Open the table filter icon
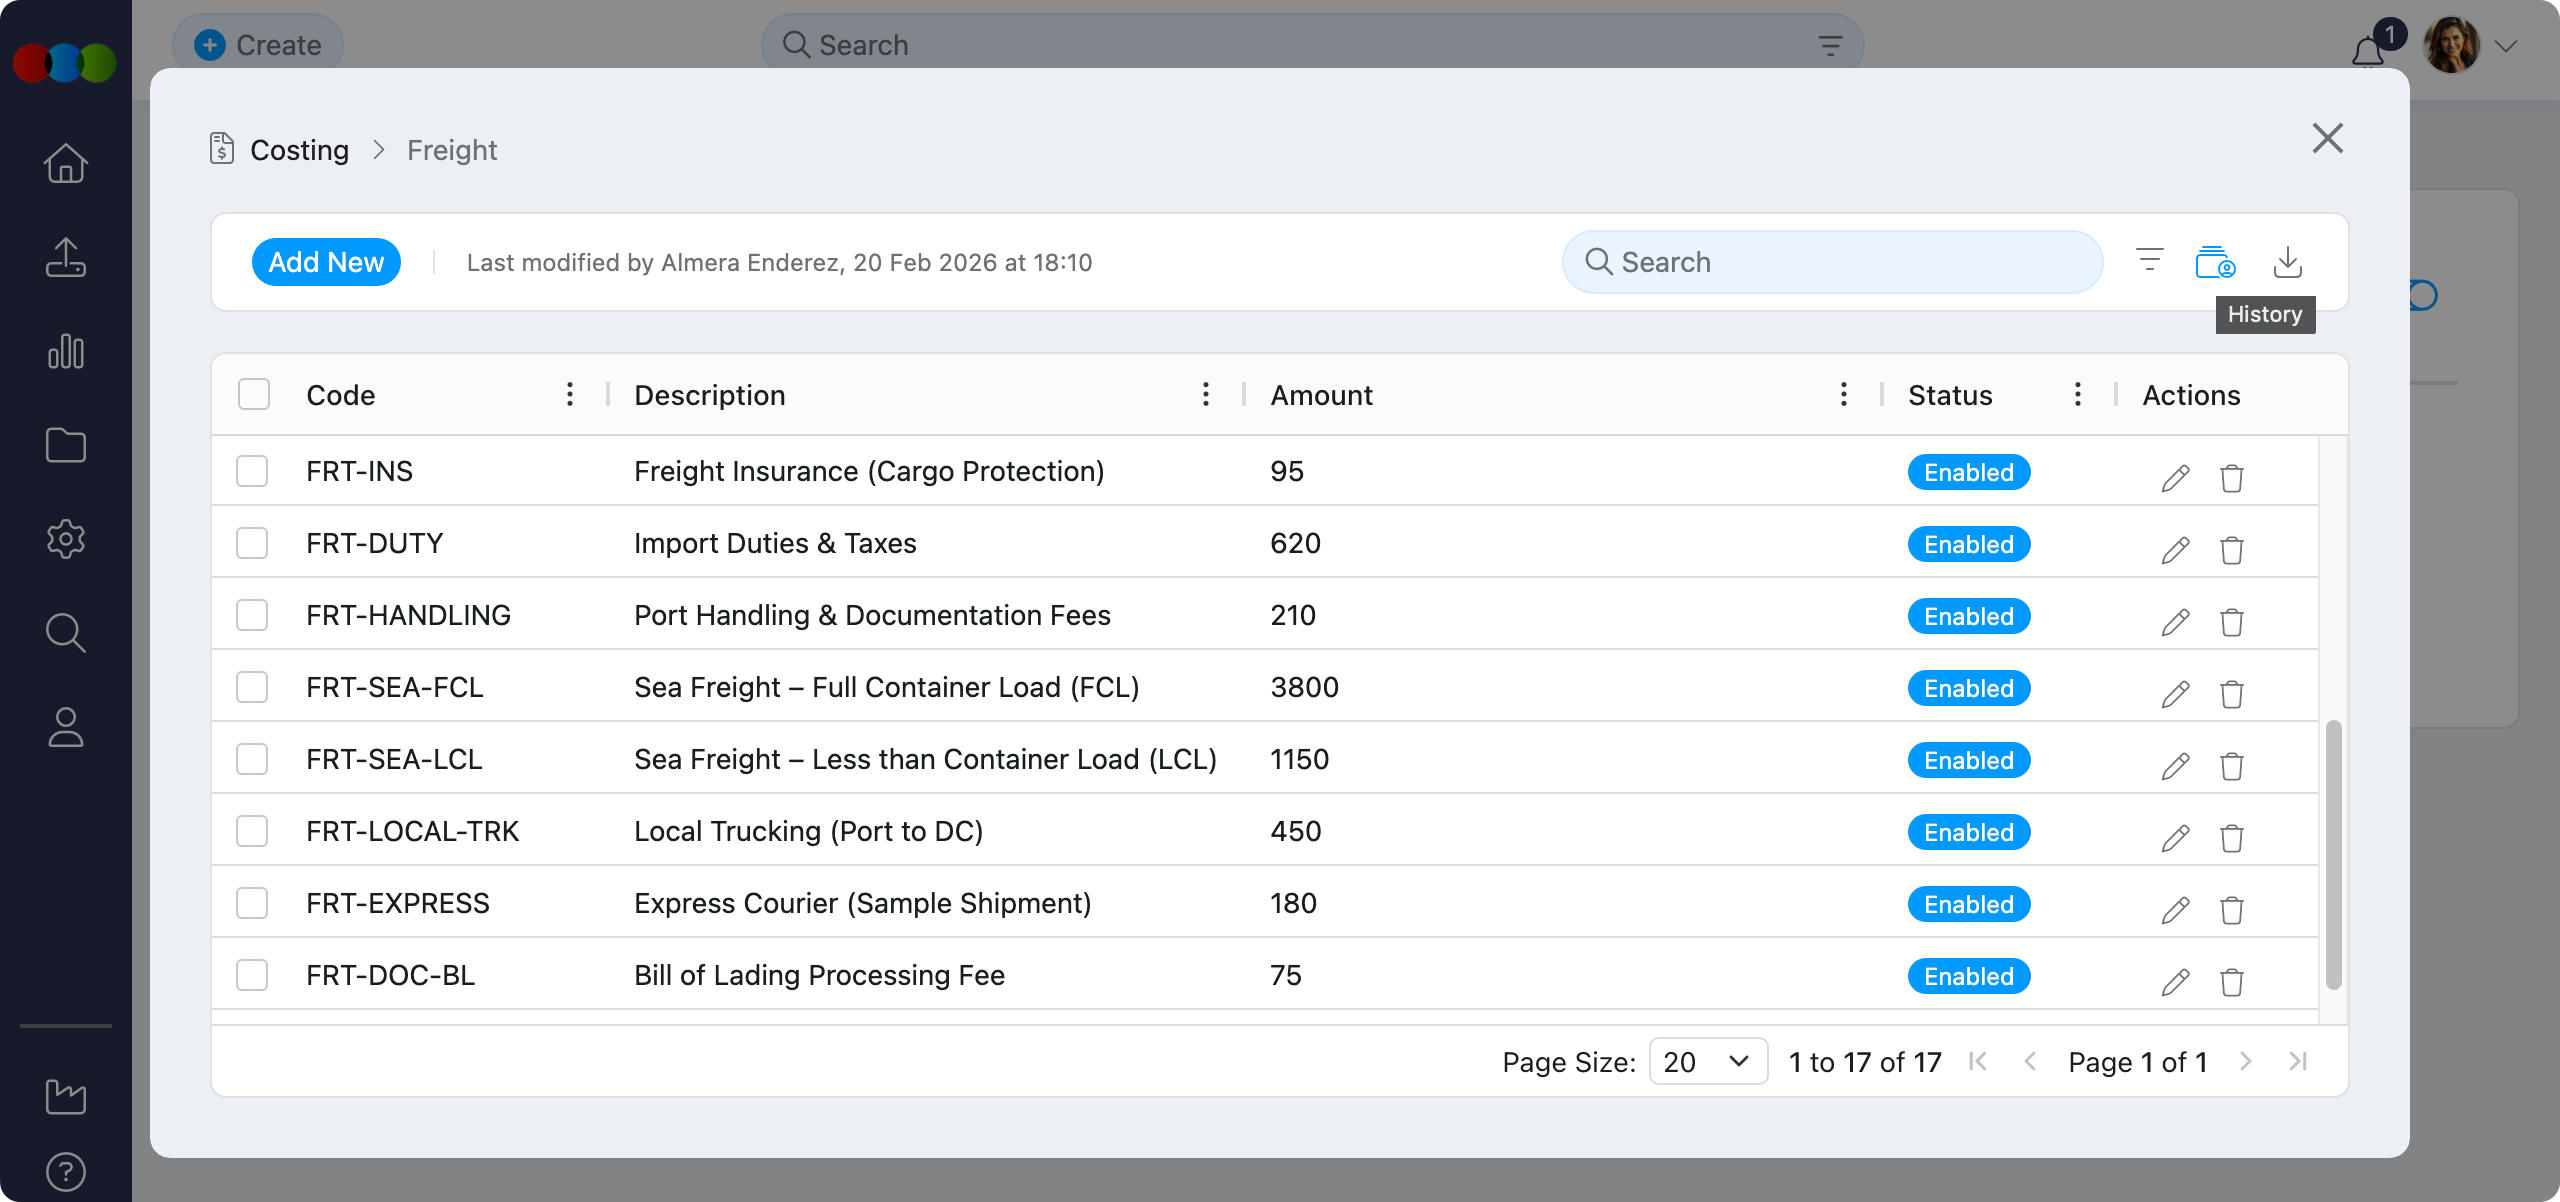Viewport: 2560px width, 1202px height. (2149, 261)
